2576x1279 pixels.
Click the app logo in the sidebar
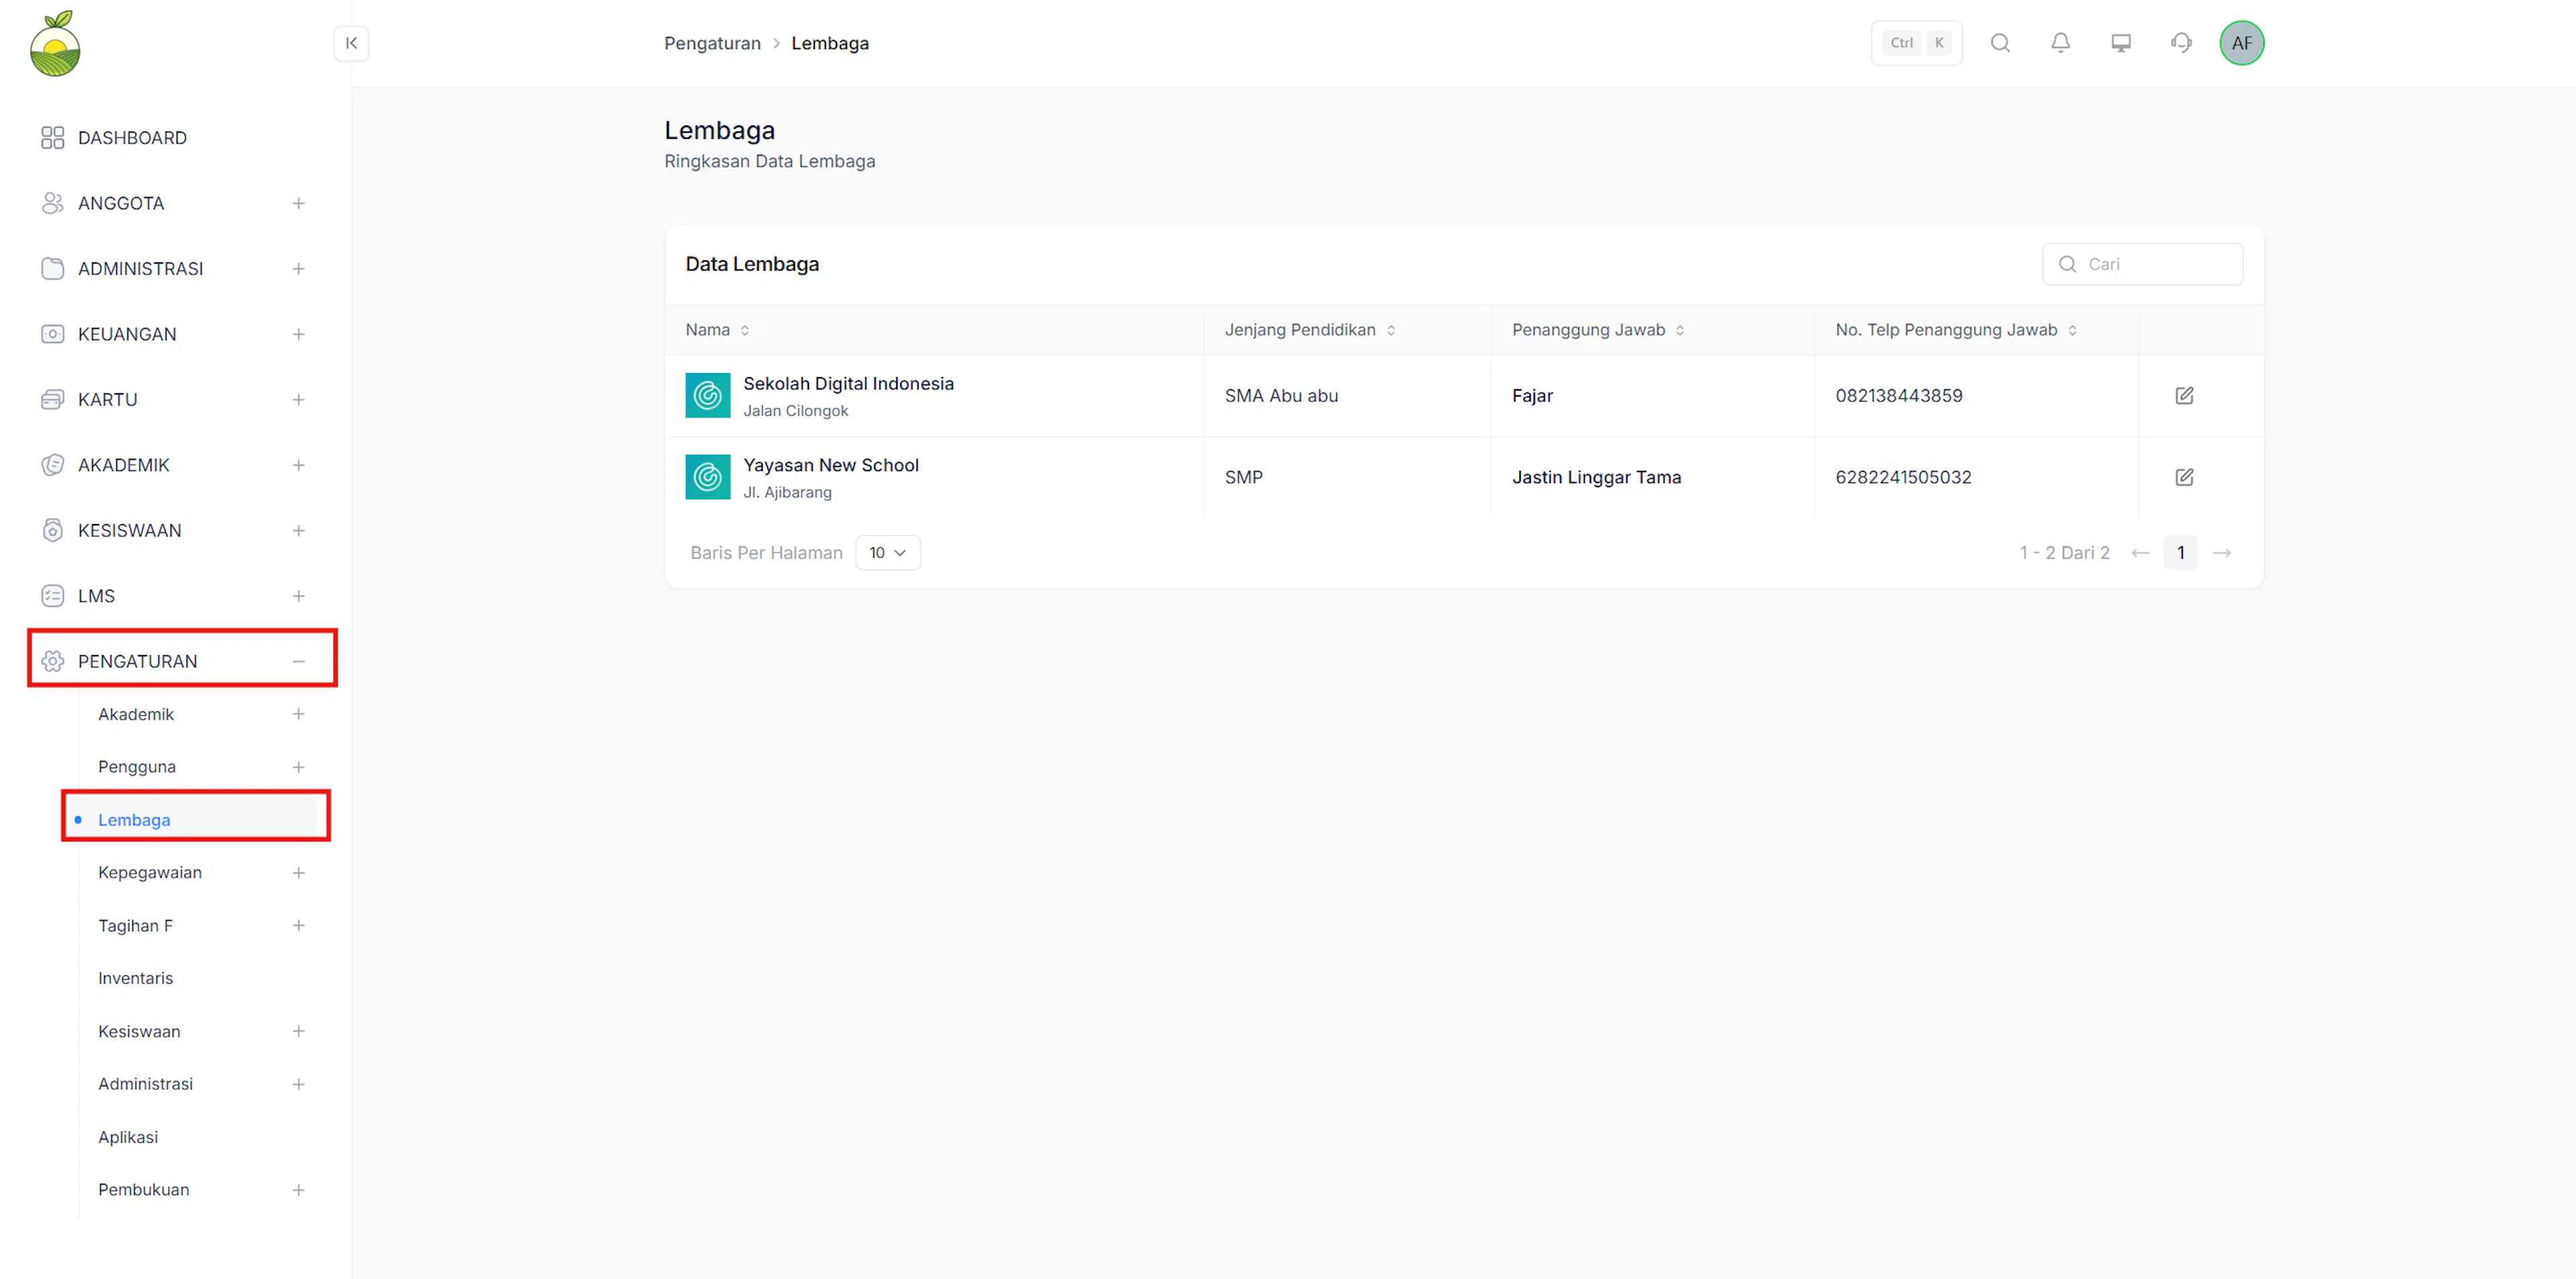(55, 44)
